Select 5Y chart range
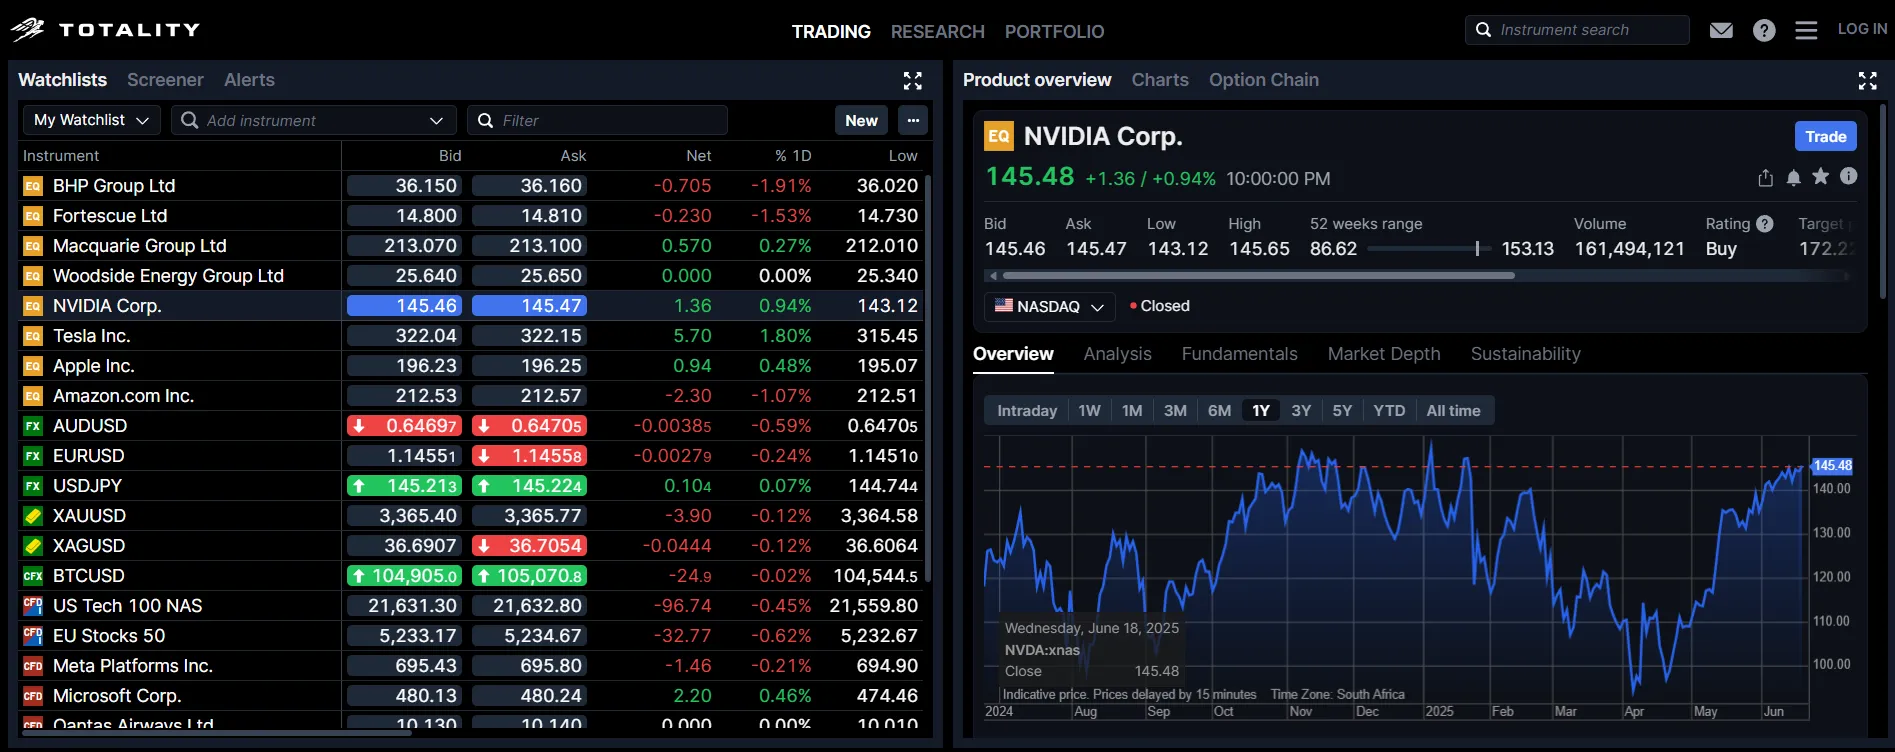 tap(1342, 411)
